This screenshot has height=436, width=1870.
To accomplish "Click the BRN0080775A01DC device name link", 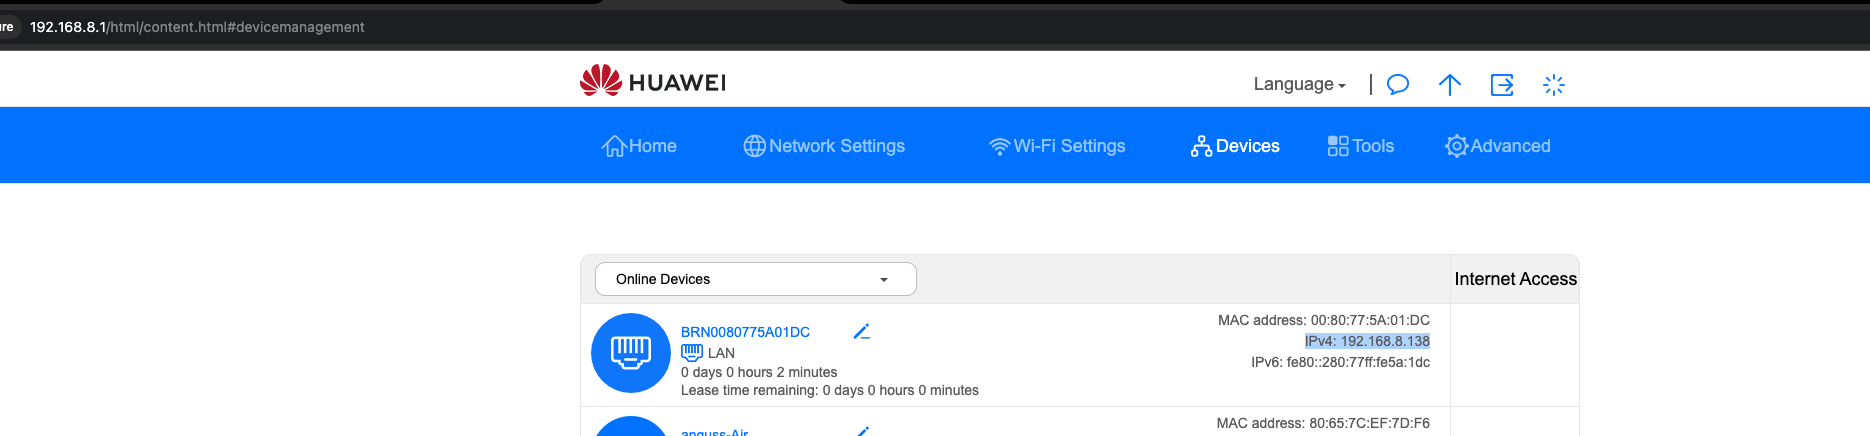I will point(745,332).
